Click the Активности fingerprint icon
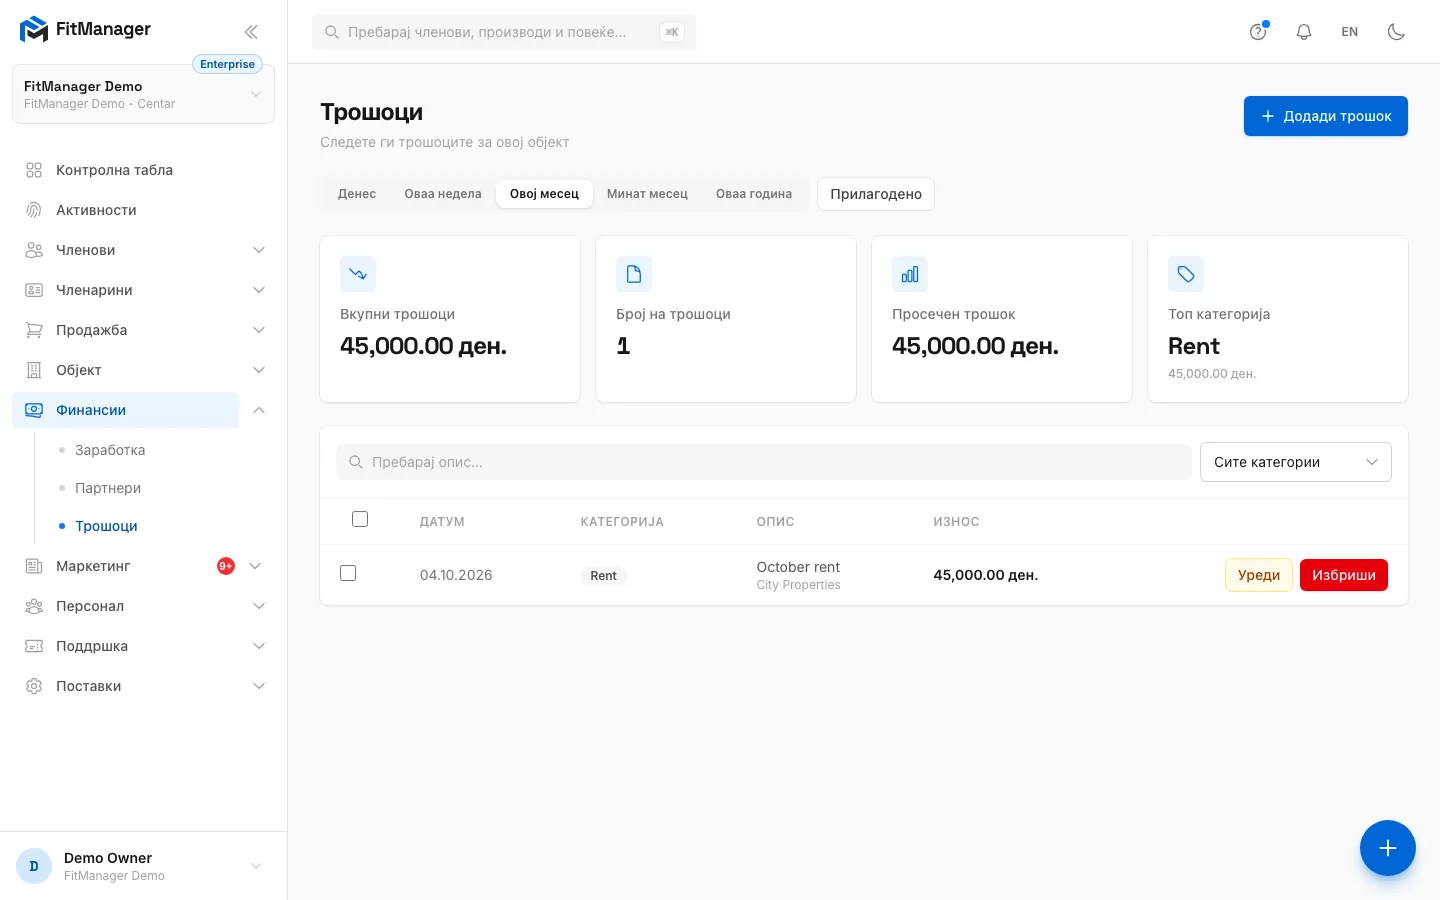The image size is (1440, 900). (x=34, y=210)
